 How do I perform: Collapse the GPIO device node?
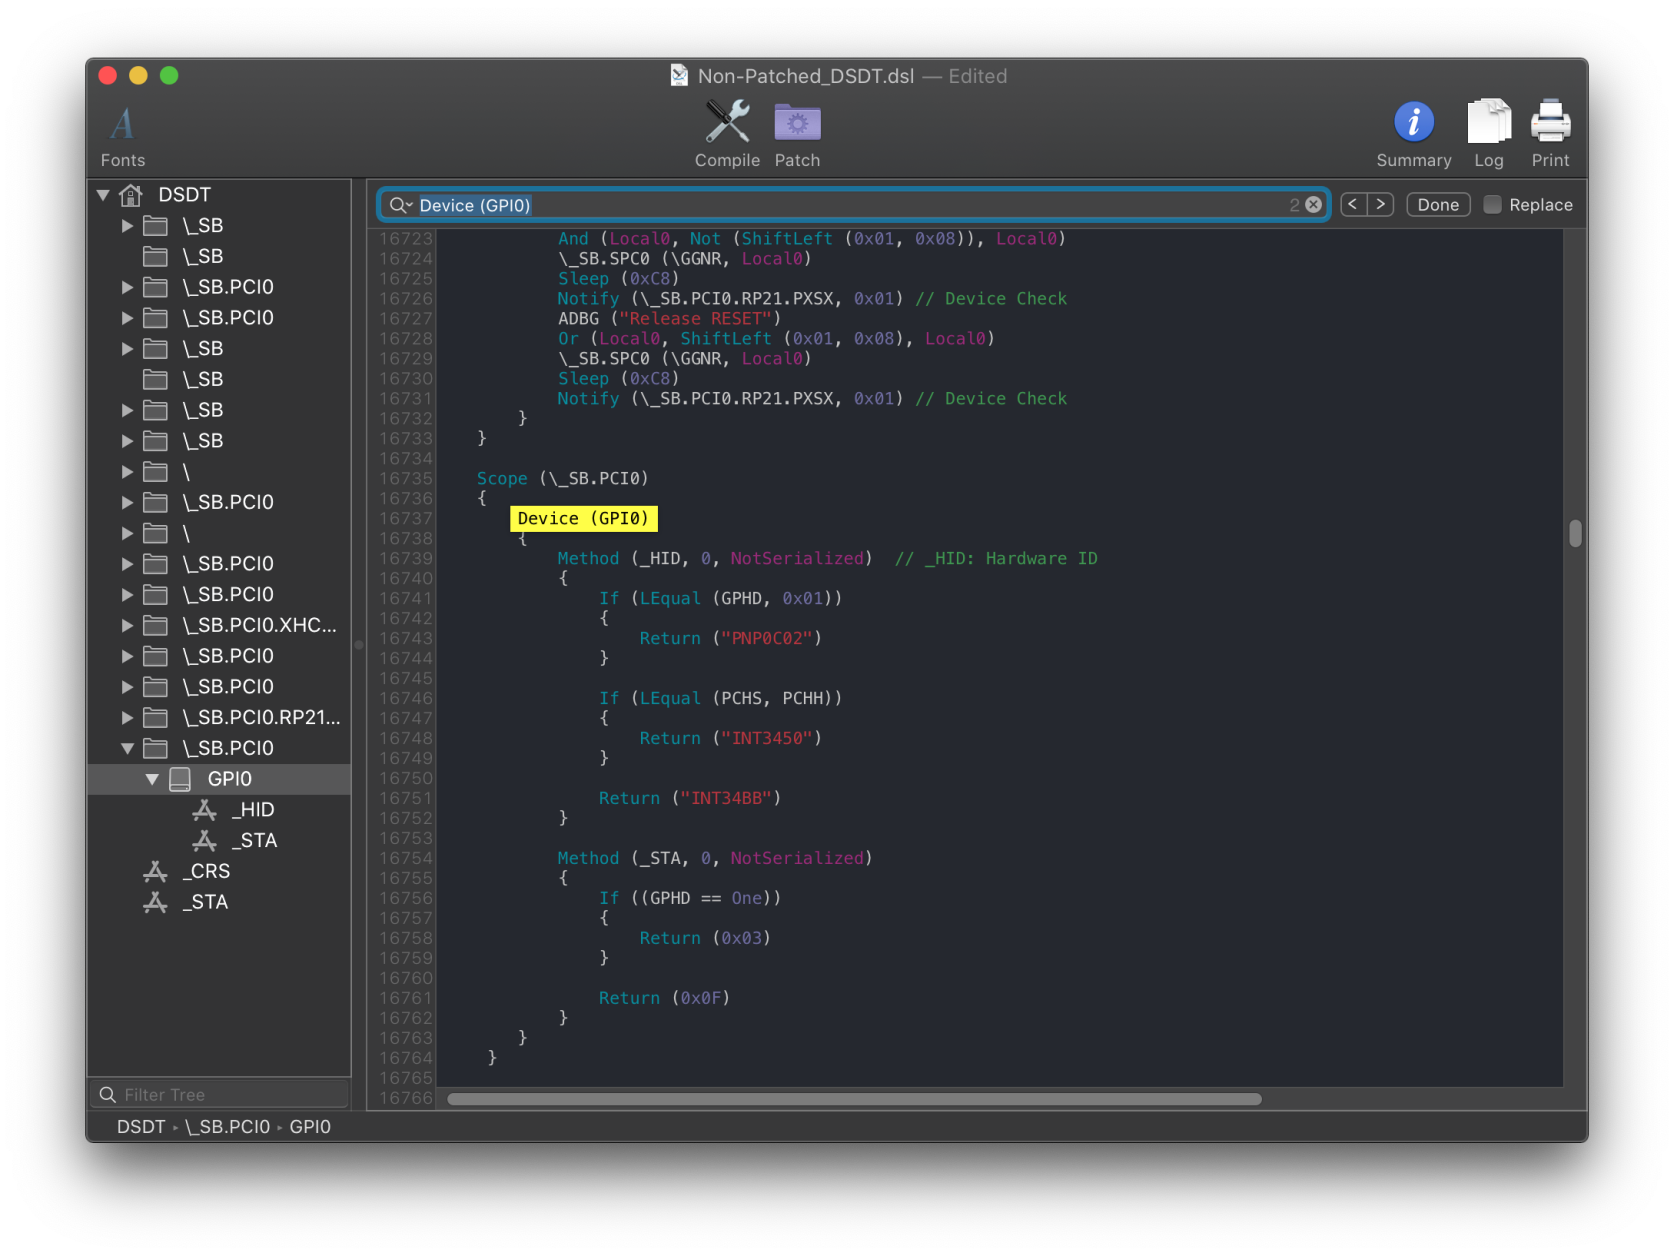pos(152,779)
